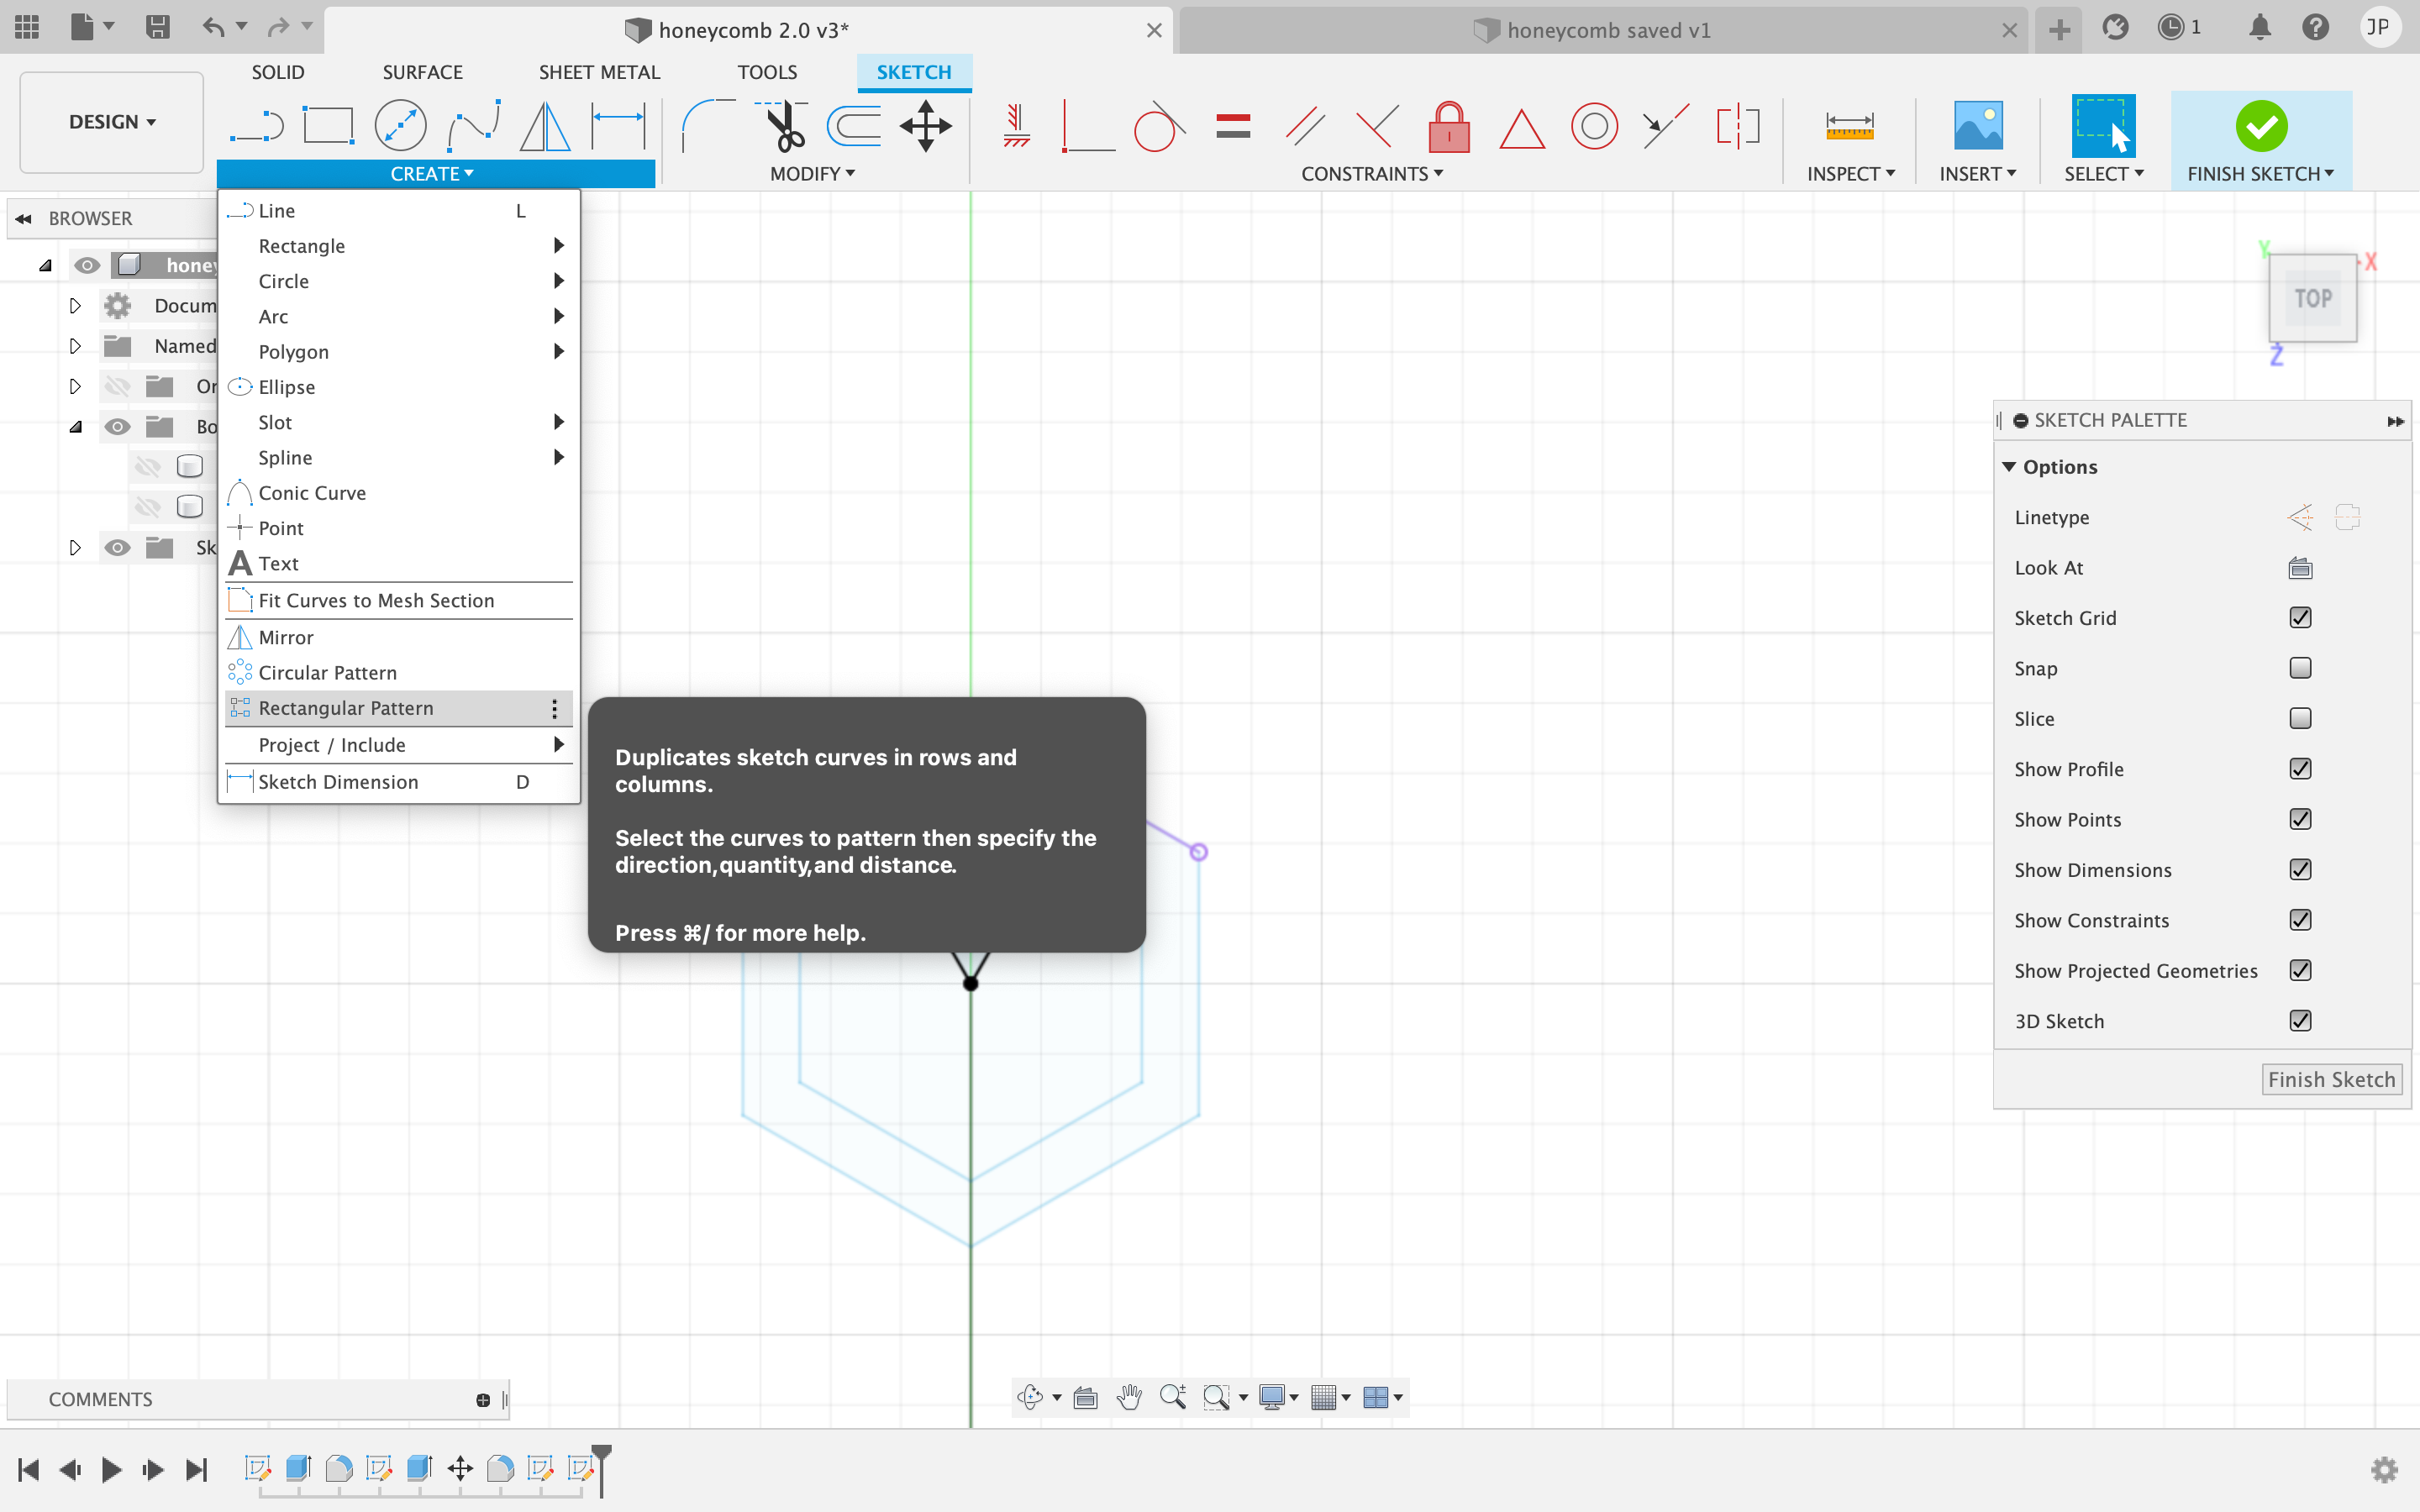The image size is (2420, 1512).
Task: Apply the Perpendicular constraint icon
Action: pyautogui.click(x=1377, y=127)
